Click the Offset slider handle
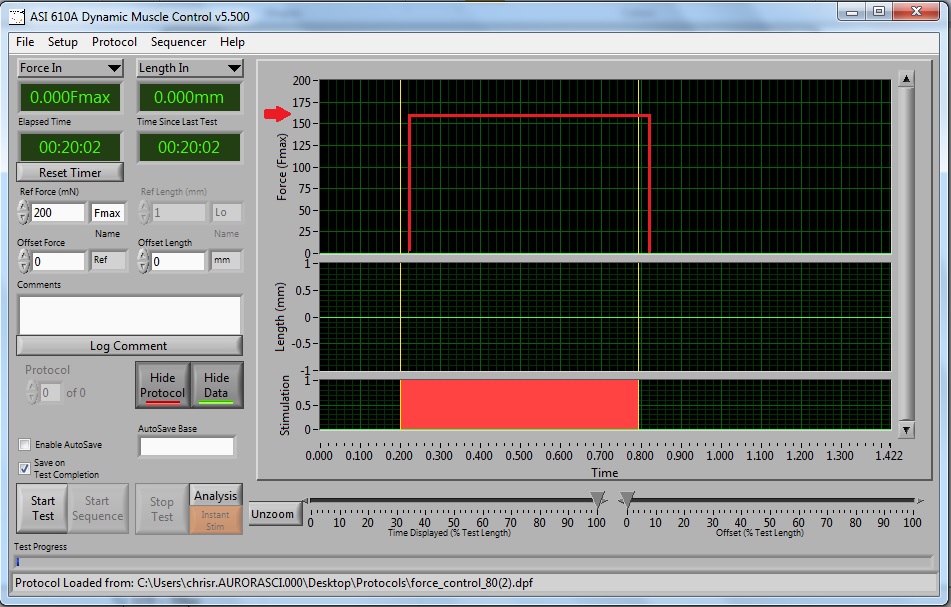The width and height of the screenshot is (951, 607). (x=627, y=500)
